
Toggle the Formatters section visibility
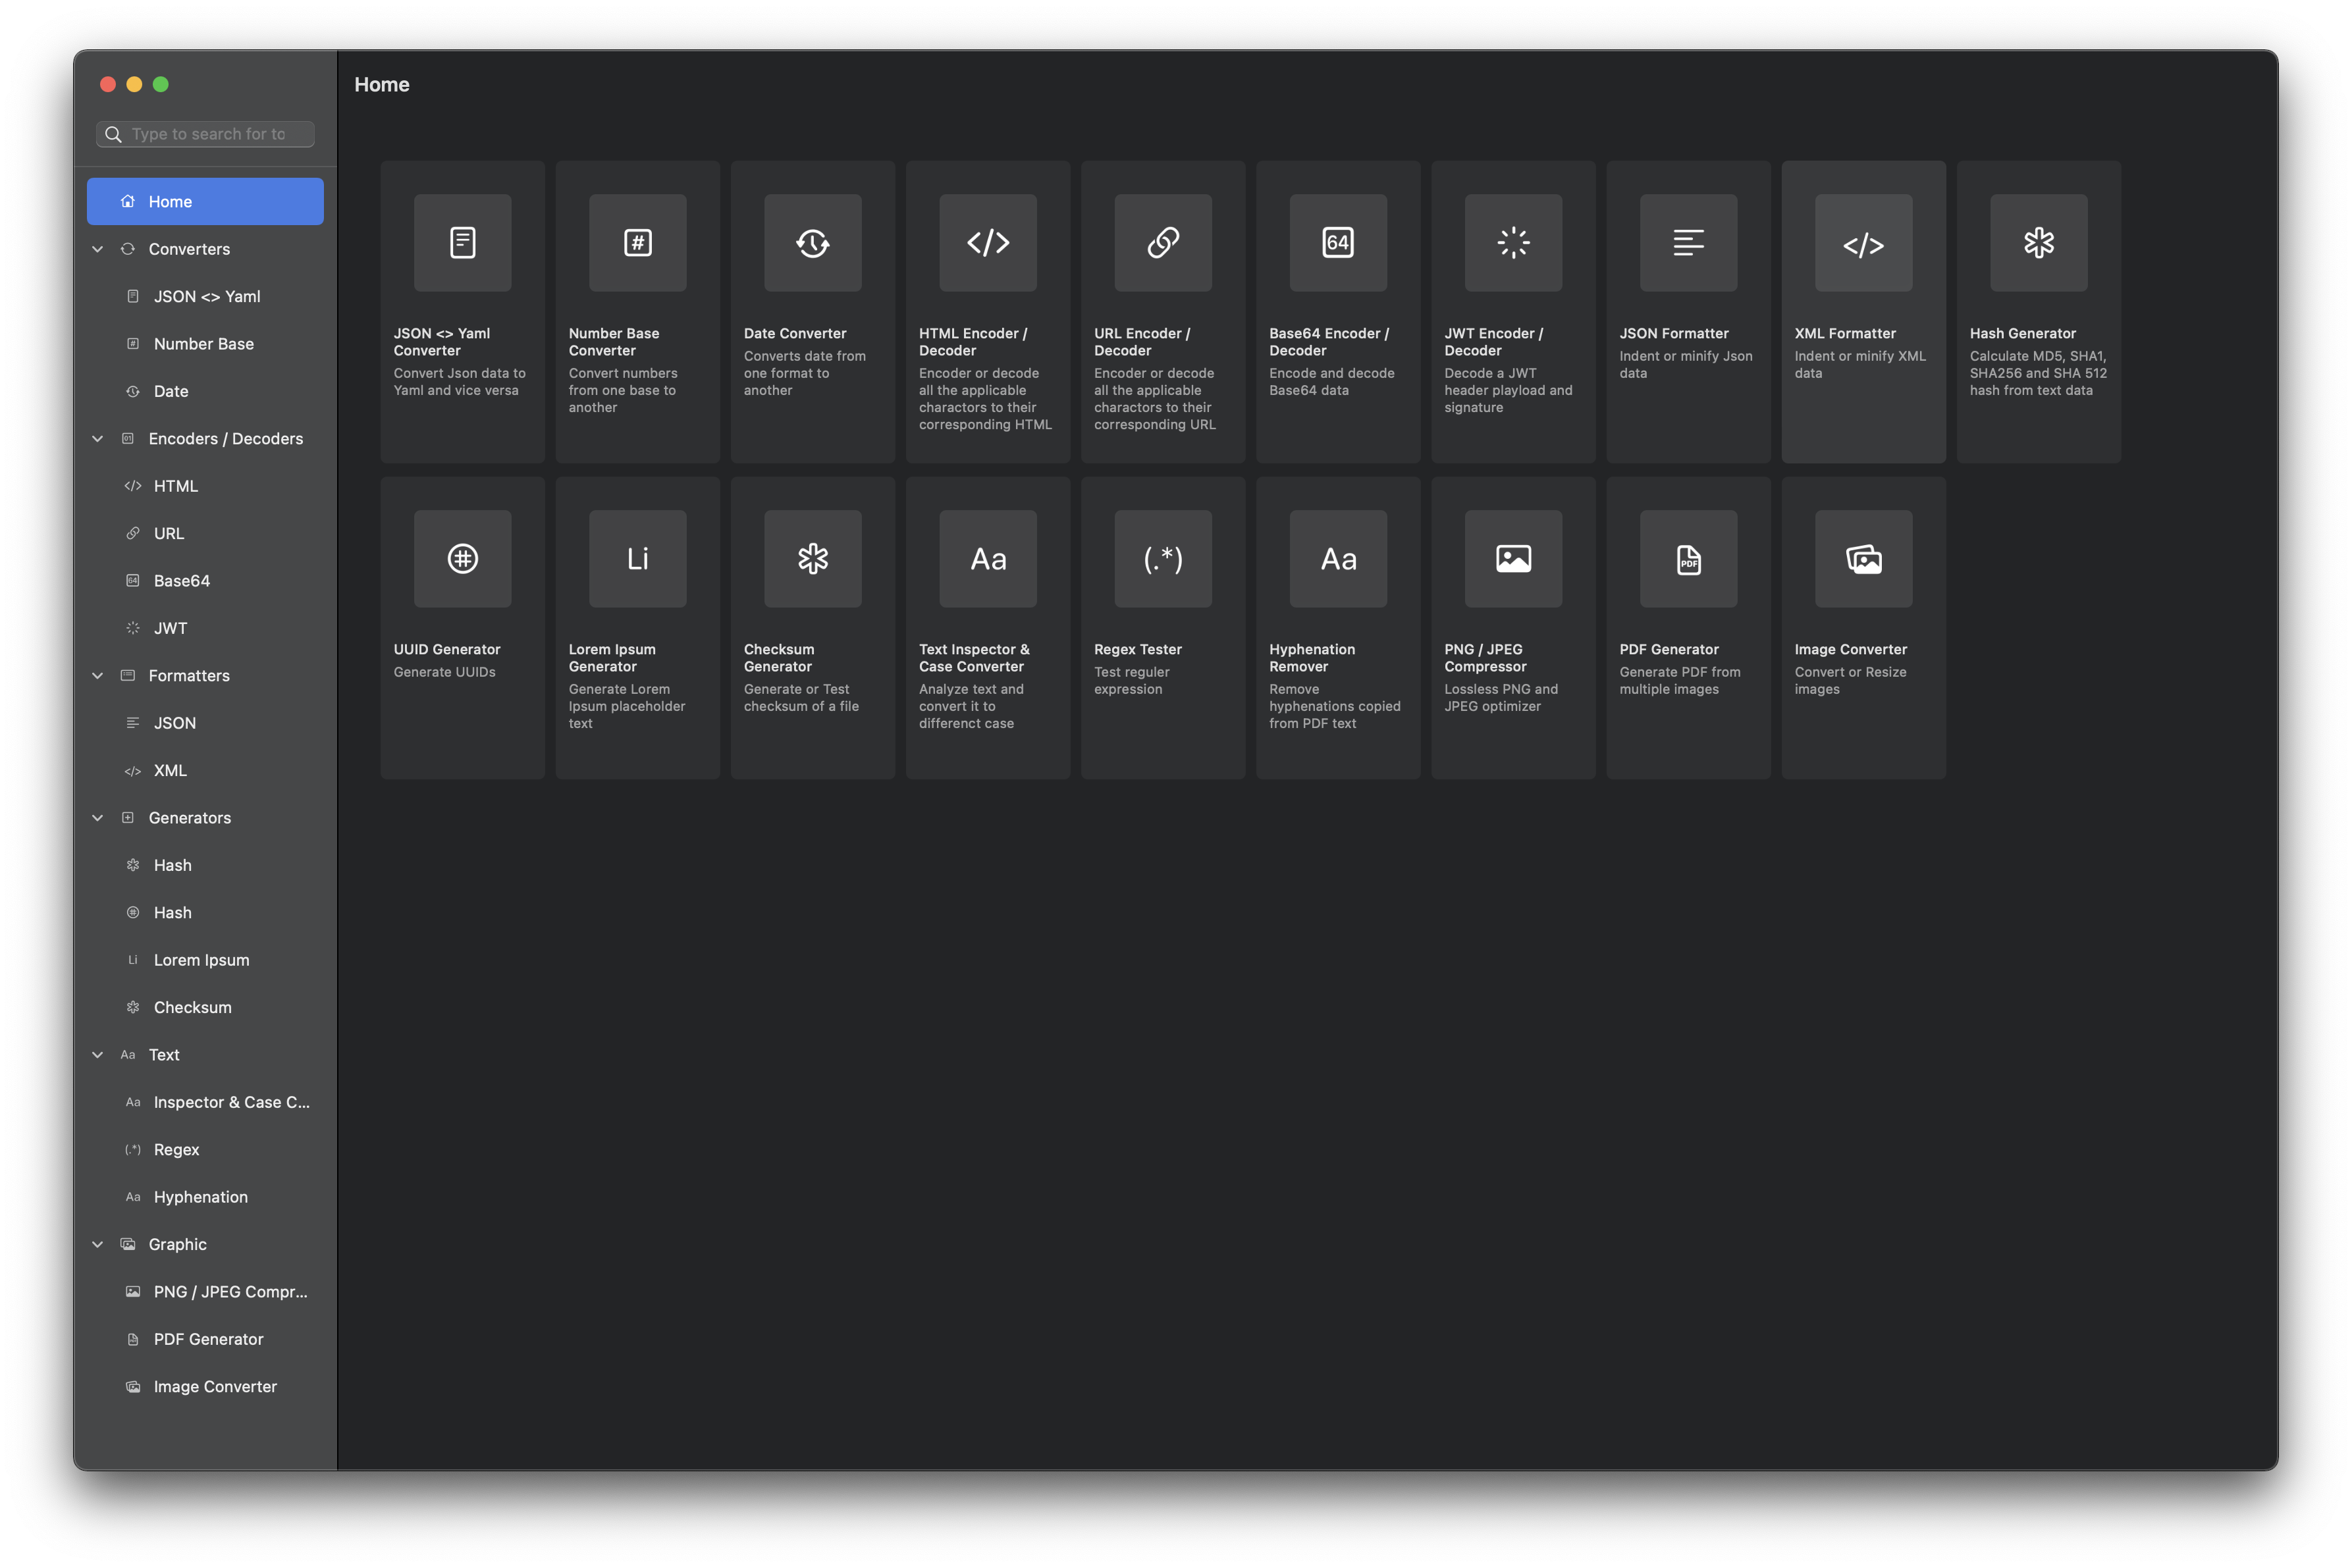(99, 674)
